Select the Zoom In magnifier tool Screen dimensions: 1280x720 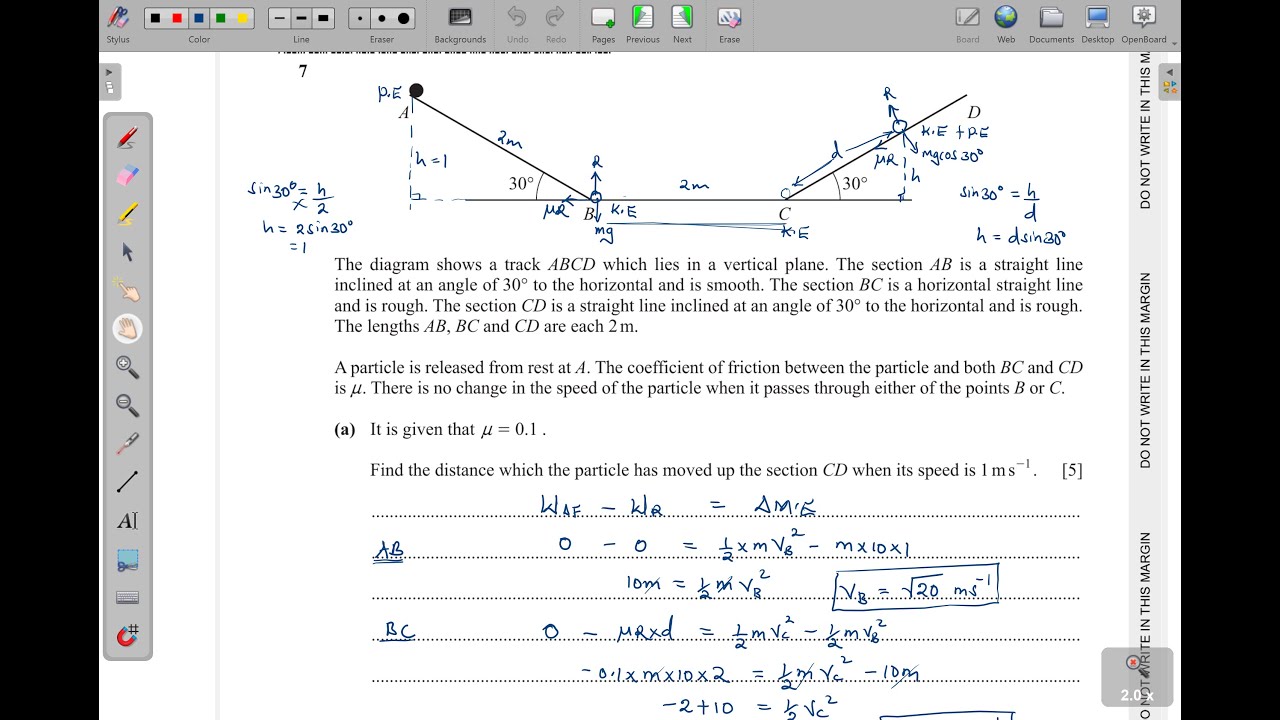pos(127,367)
